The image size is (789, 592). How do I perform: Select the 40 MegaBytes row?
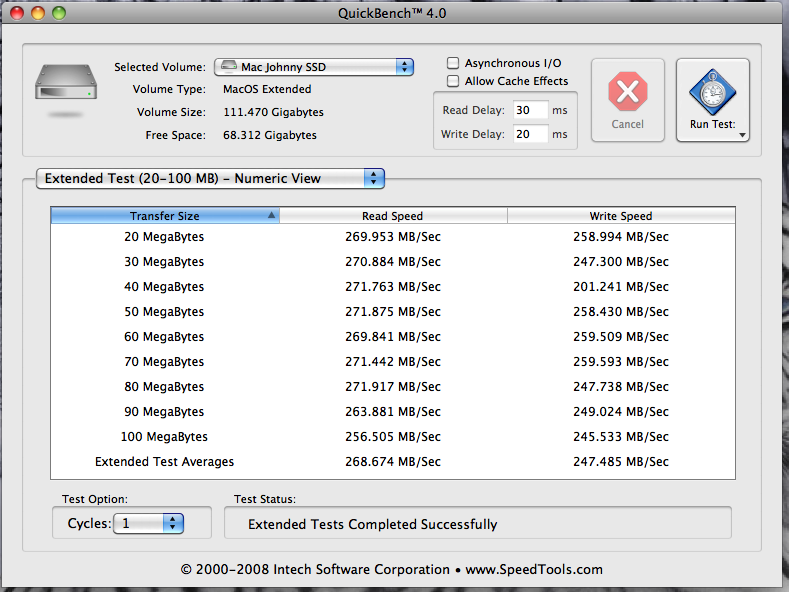(393, 287)
